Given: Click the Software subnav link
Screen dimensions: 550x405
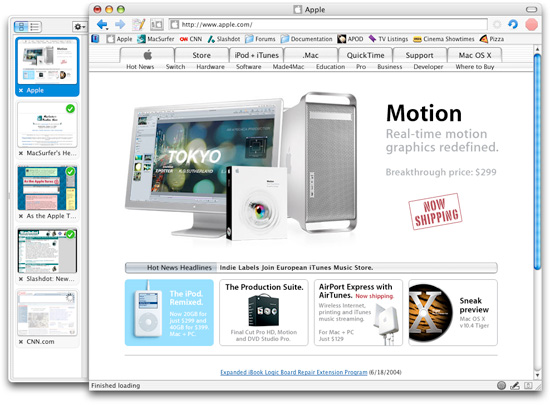Looking at the screenshot, I should click(249, 67).
